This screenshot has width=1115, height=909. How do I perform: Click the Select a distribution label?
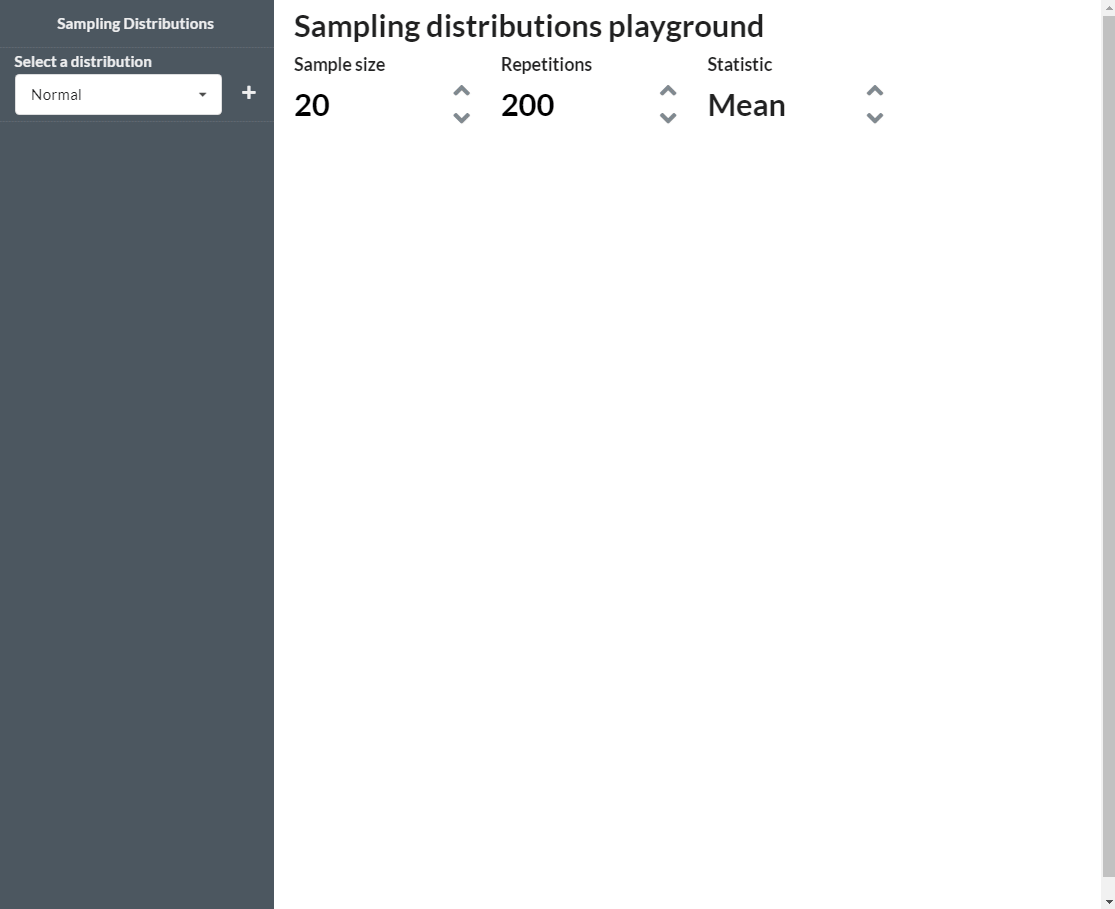[x=83, y=62]
